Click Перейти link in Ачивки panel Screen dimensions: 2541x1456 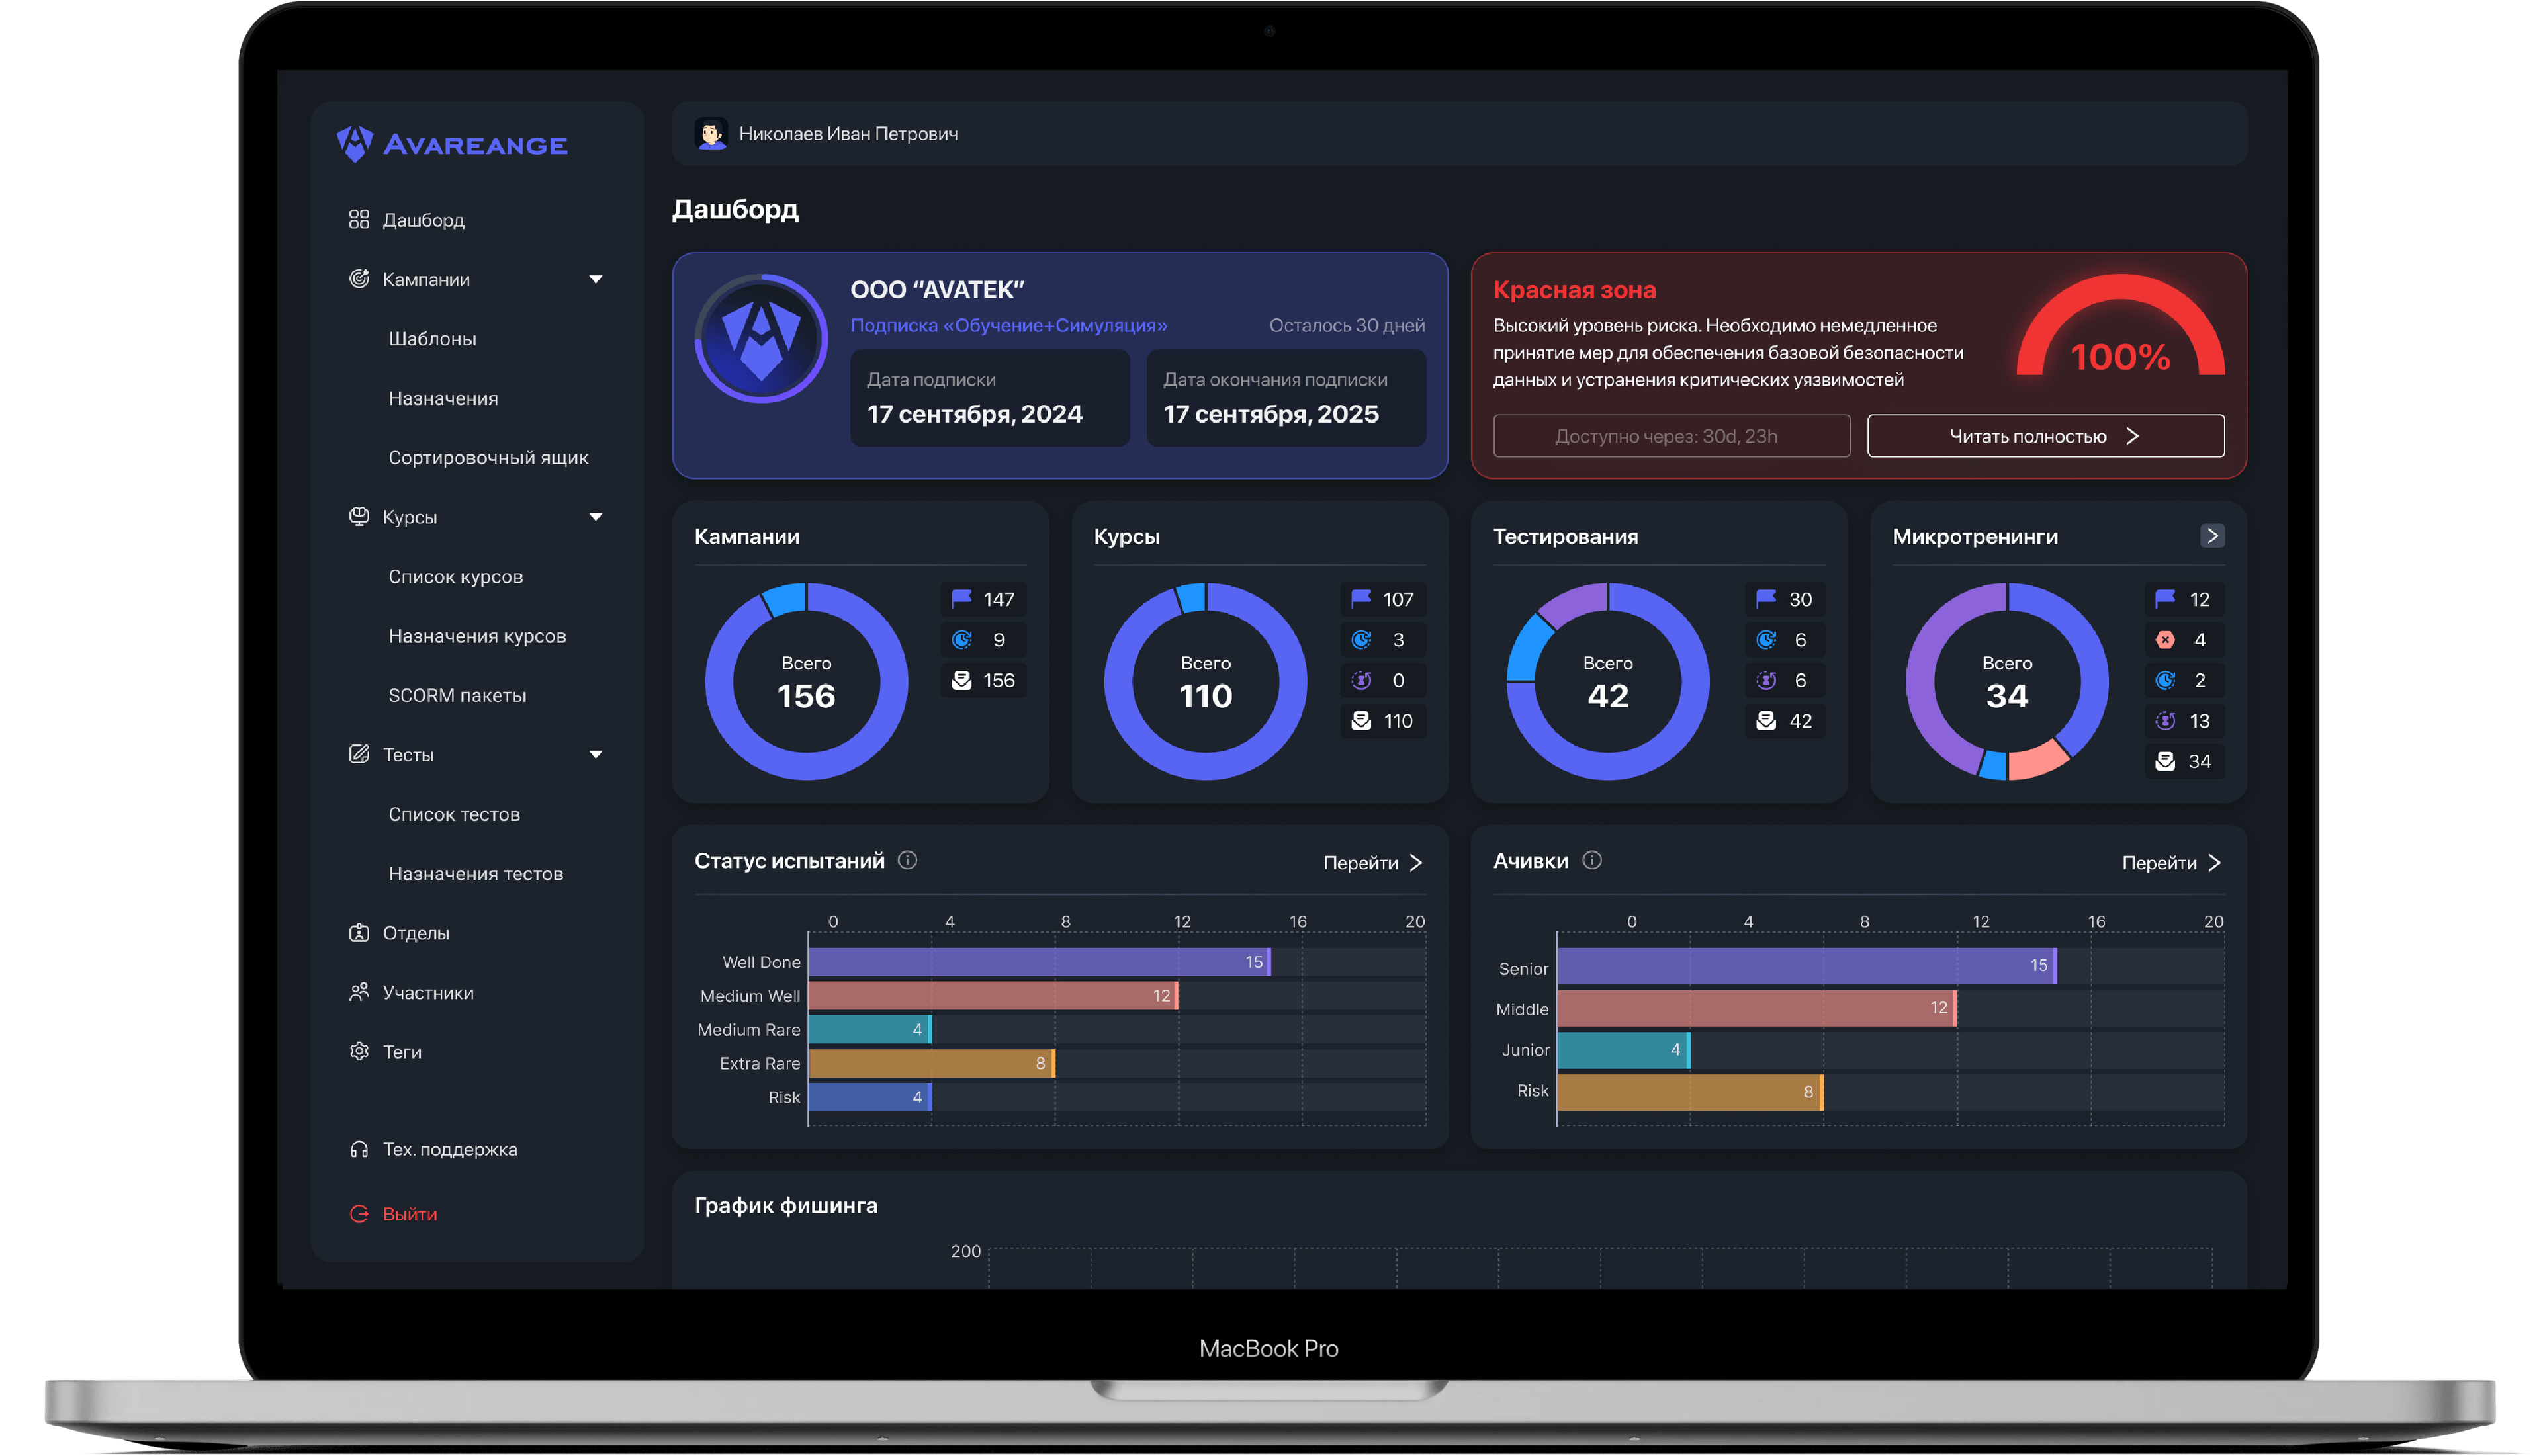[2171, 863]
